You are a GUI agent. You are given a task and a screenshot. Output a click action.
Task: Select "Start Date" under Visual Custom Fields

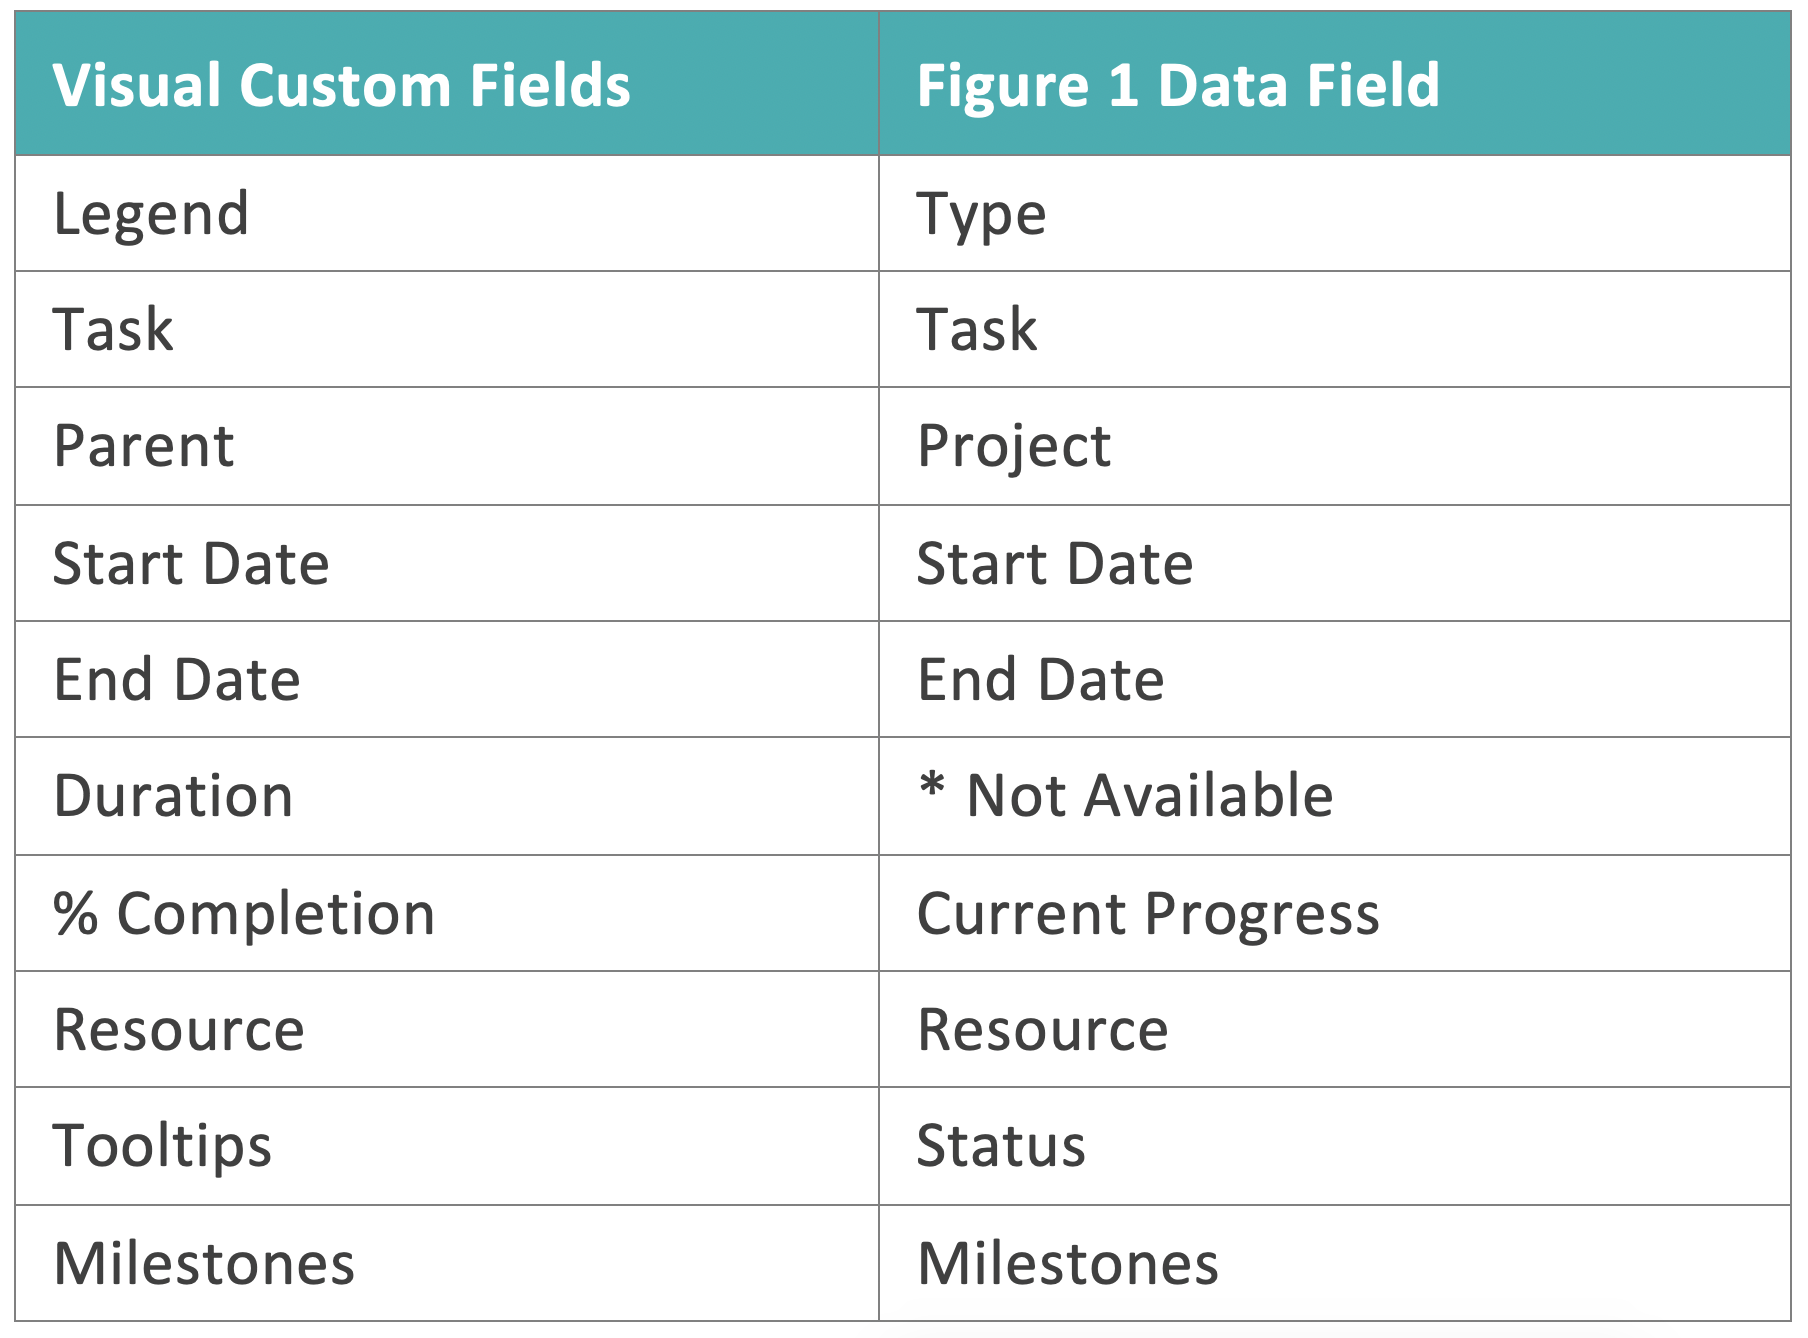click(191, 564)
